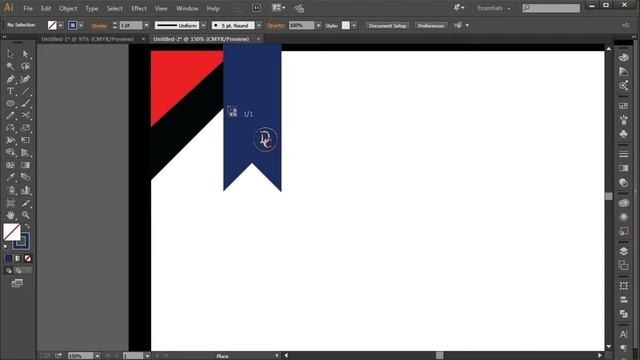Click the Preferences button
This screenshot has width=640, height=360.
(431, 25)
